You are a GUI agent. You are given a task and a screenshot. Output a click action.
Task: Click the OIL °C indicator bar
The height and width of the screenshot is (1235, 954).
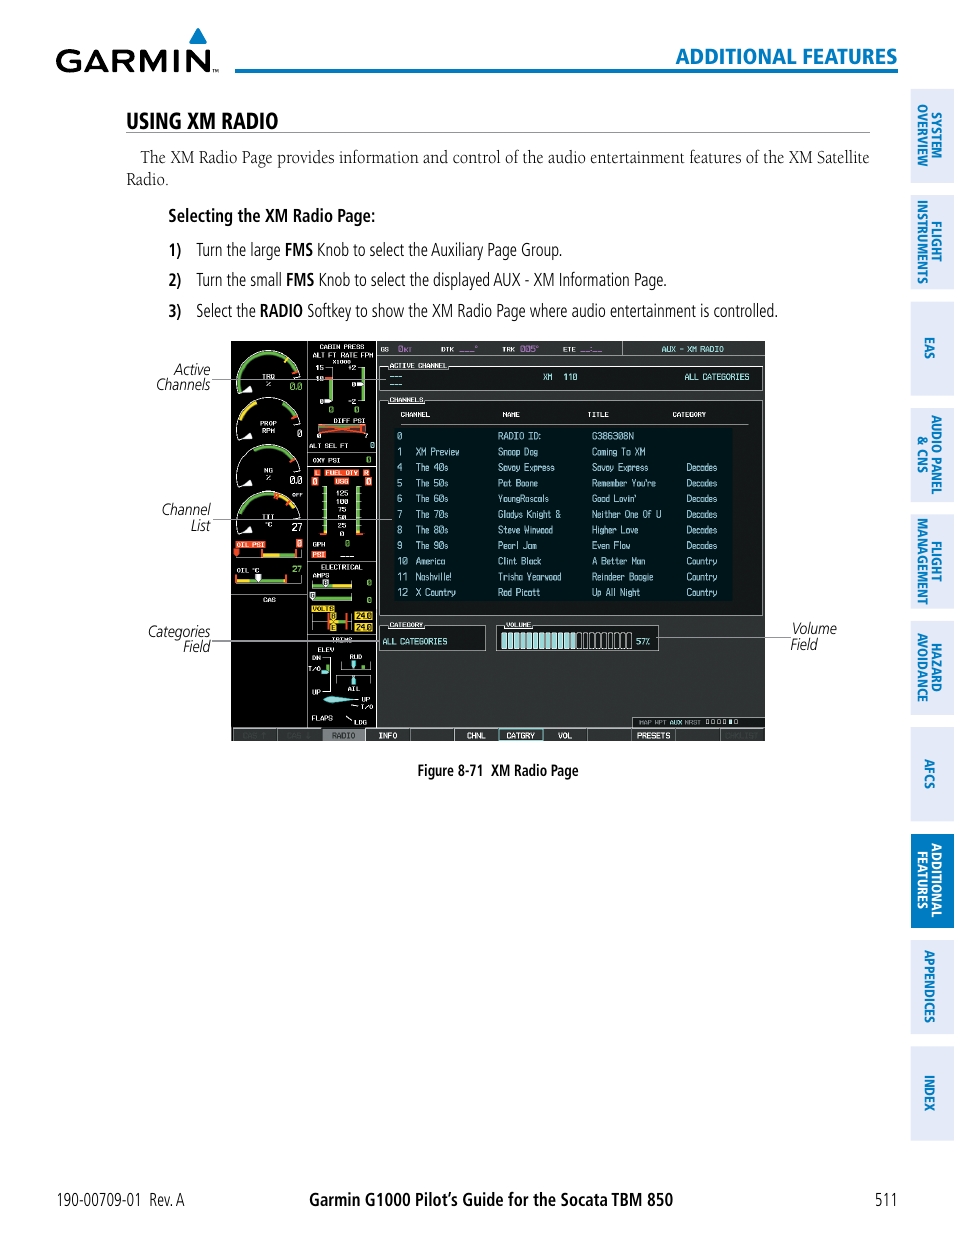point(268,574)
